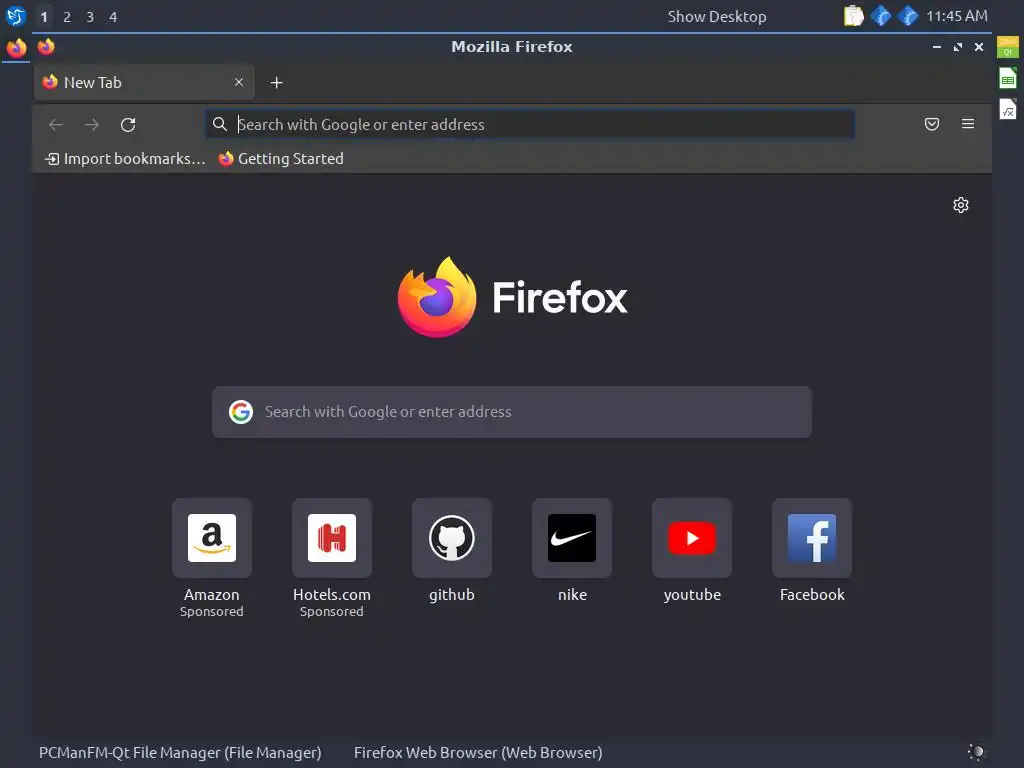Open the 11:45 AM clock
Viewport: 1024px width, 768px height.
tap(957, 16)
